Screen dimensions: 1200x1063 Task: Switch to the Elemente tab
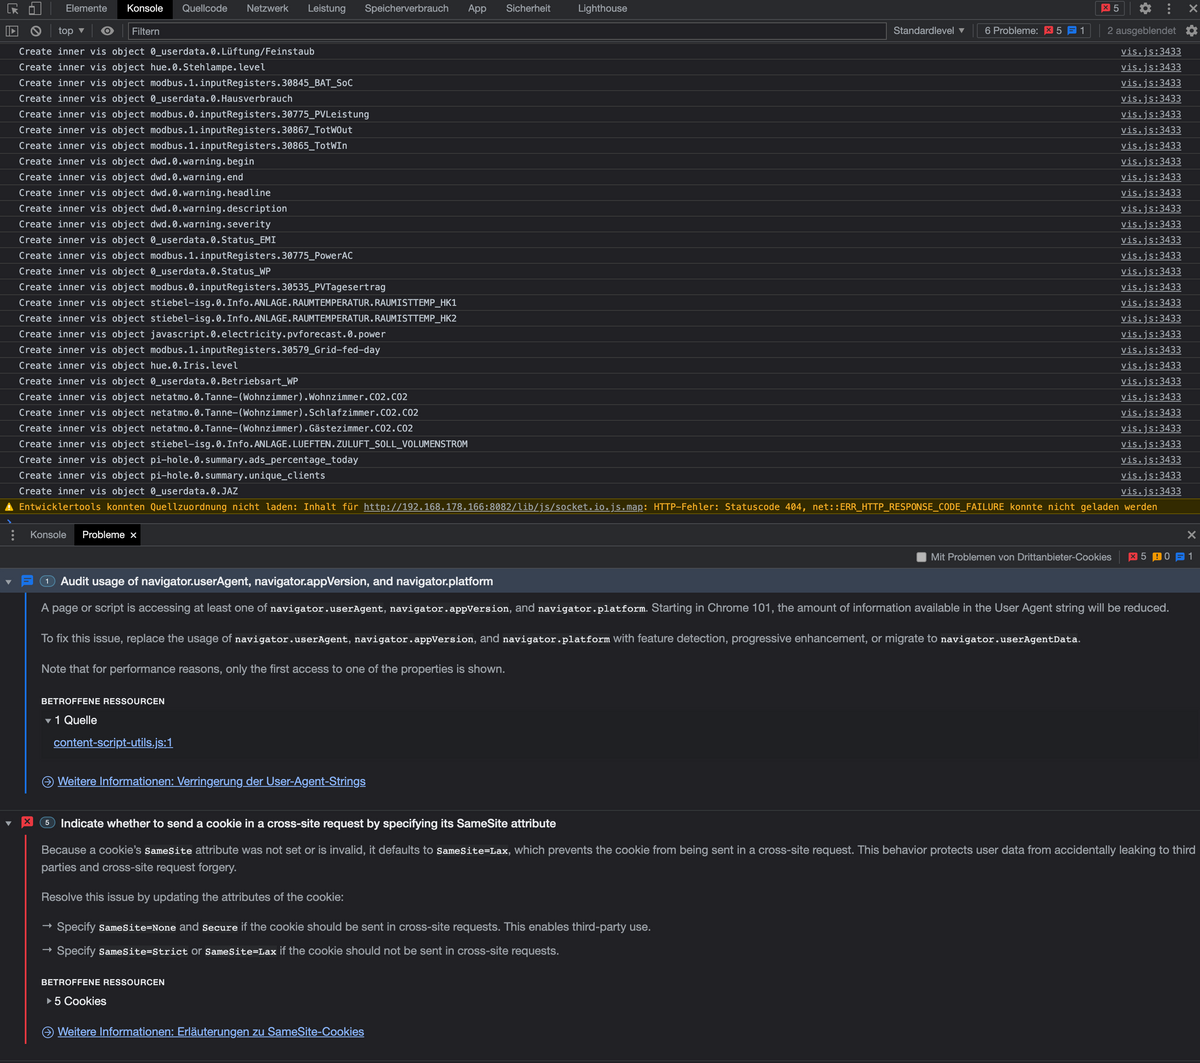(x=86, y=8)
